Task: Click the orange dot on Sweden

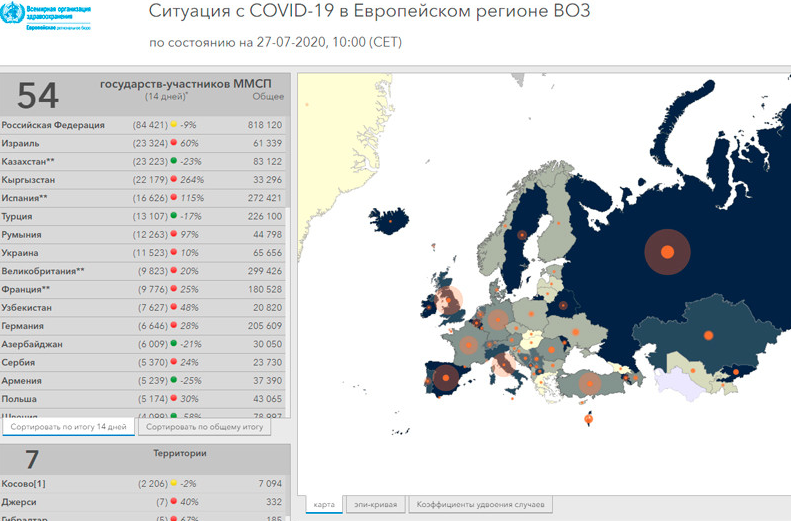Action: coord(522,237)
